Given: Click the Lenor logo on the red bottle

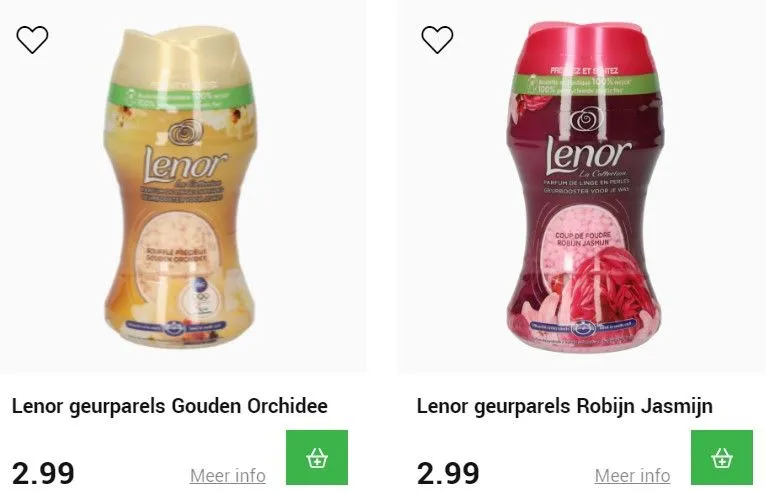Looking at the screenshot, I should click(x=588, y=155).
